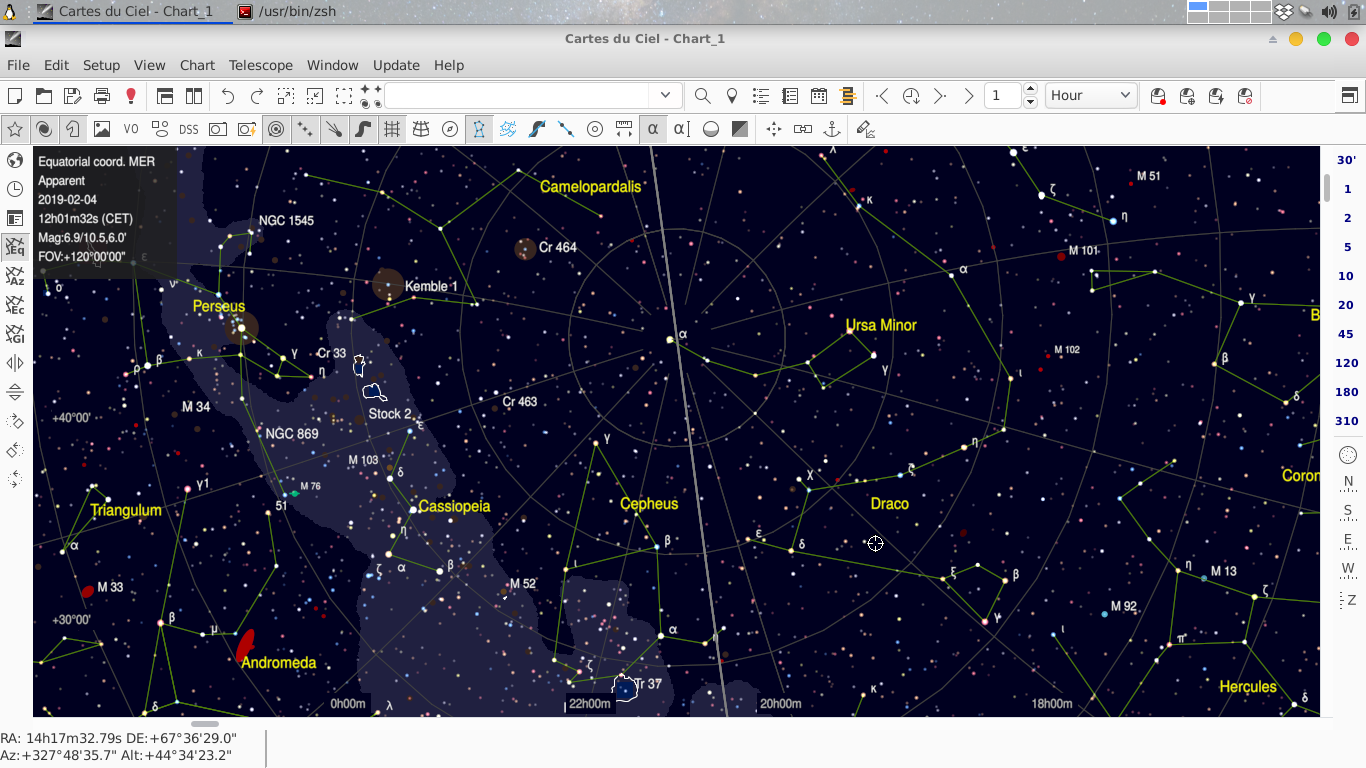The width and height of the screenshot is (1366, 768).
Task: Expand the search box dropdown arrow
Action: [x=666, y=96]
